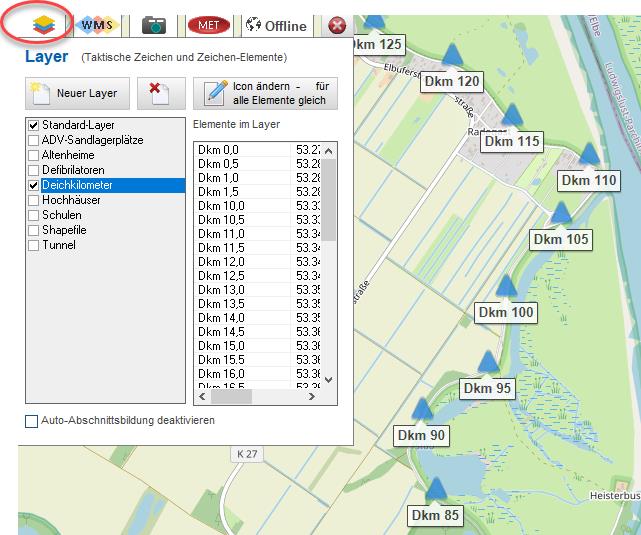Uncheck the Deichkilometer layer checkbox
The image size is (641, 535).
(32, 186)
